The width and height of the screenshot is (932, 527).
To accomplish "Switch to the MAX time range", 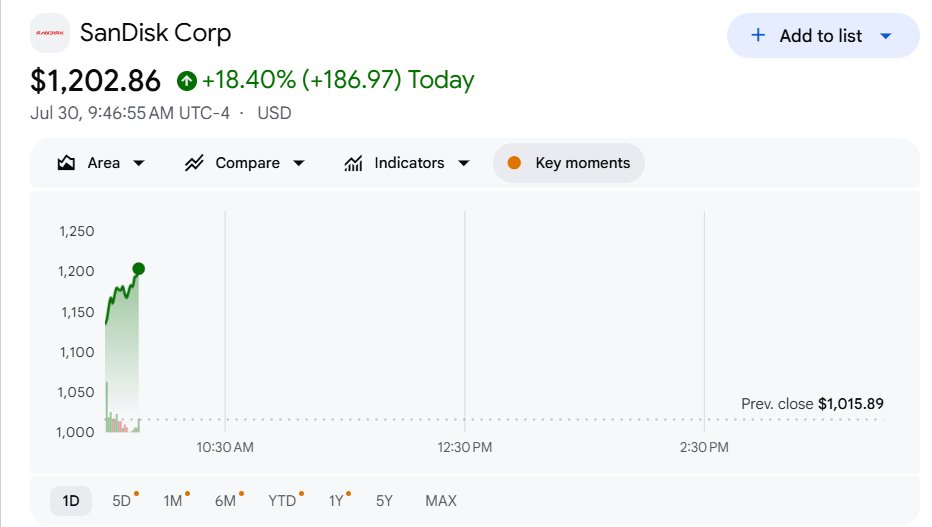I will [441, 501].
